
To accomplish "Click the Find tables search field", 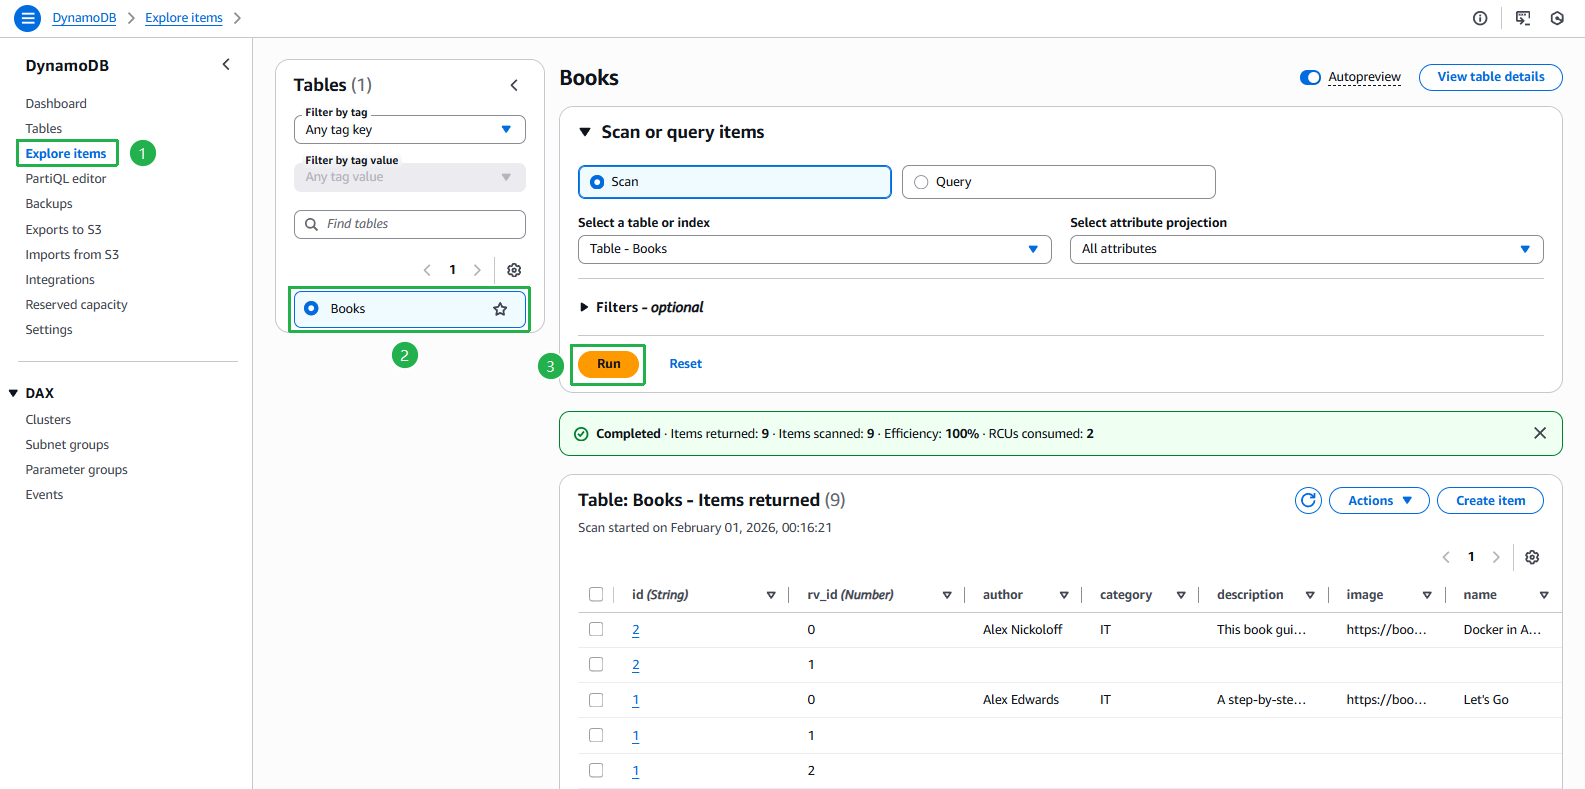I will pos(410,224).
